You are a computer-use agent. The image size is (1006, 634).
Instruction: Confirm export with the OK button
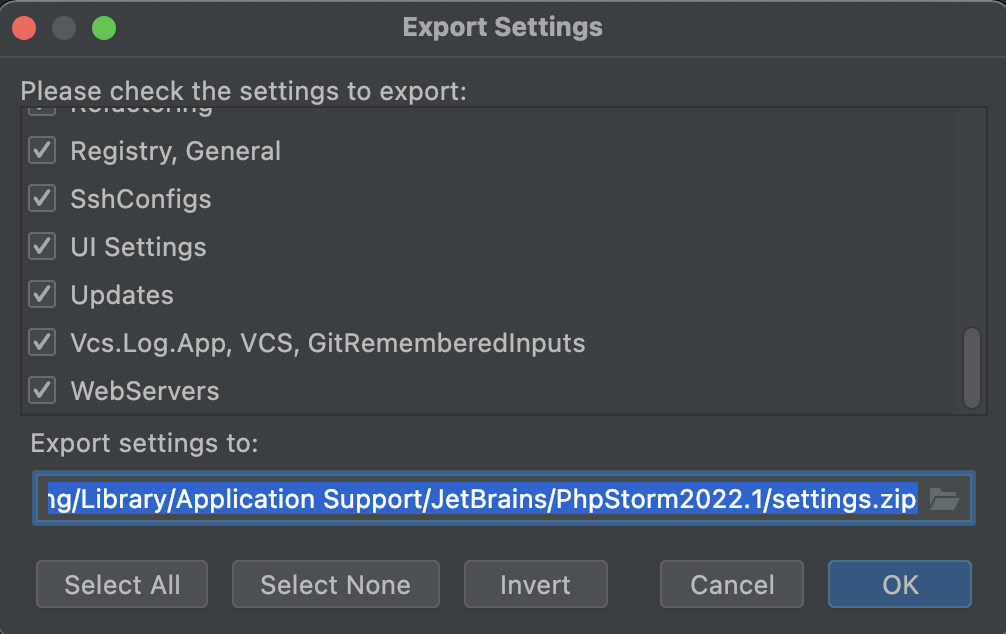click(x=899, y=585)
